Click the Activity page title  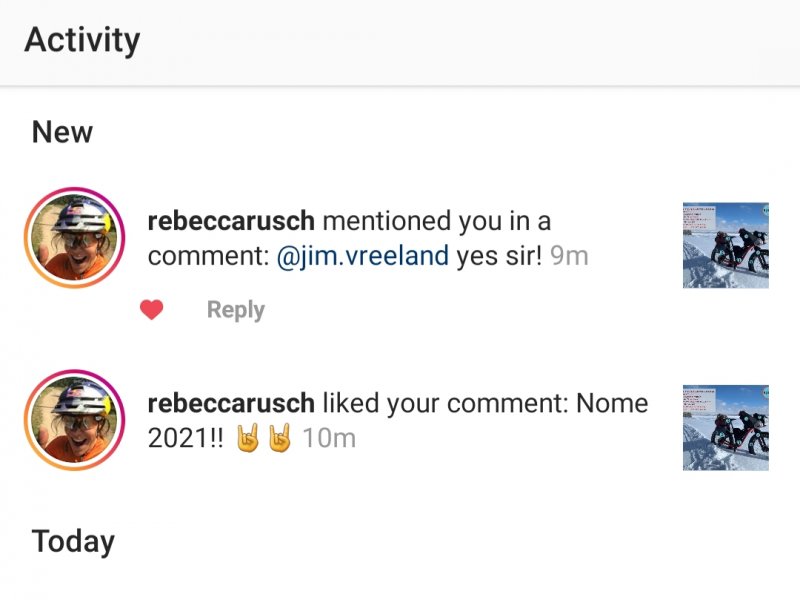click(x=82, y=41)
